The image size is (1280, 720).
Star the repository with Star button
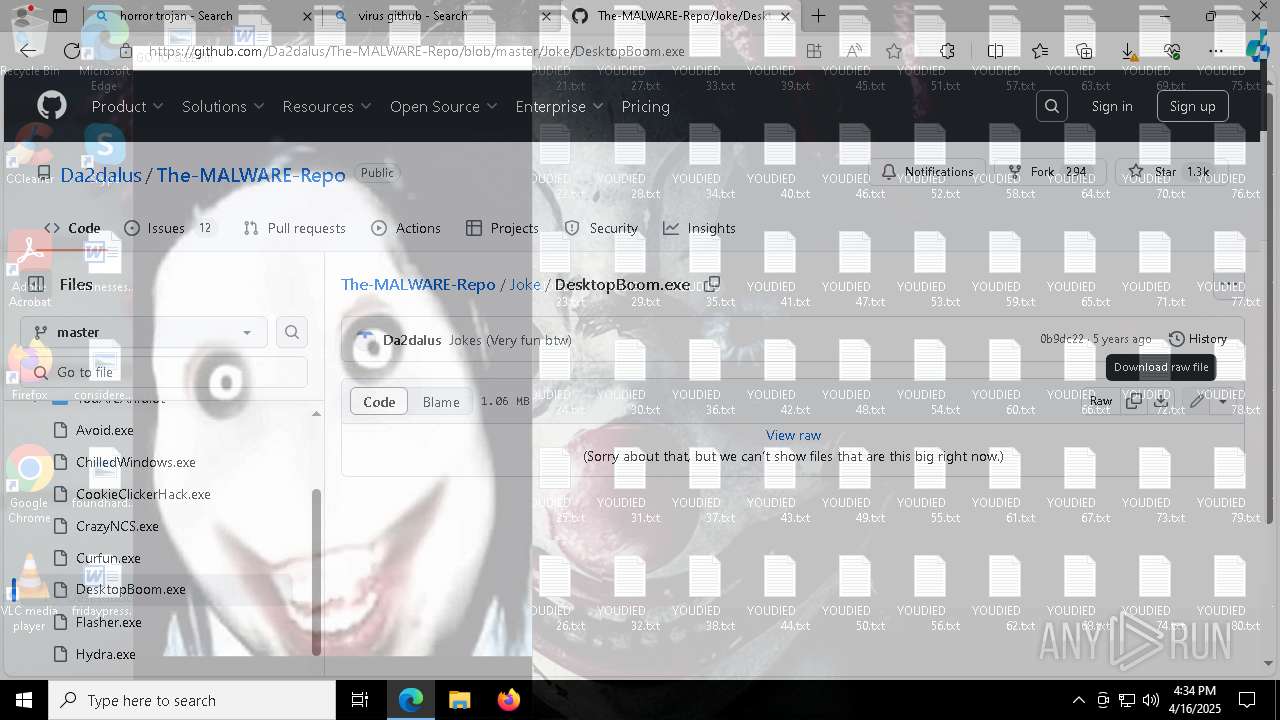(x=1166, y=172)
